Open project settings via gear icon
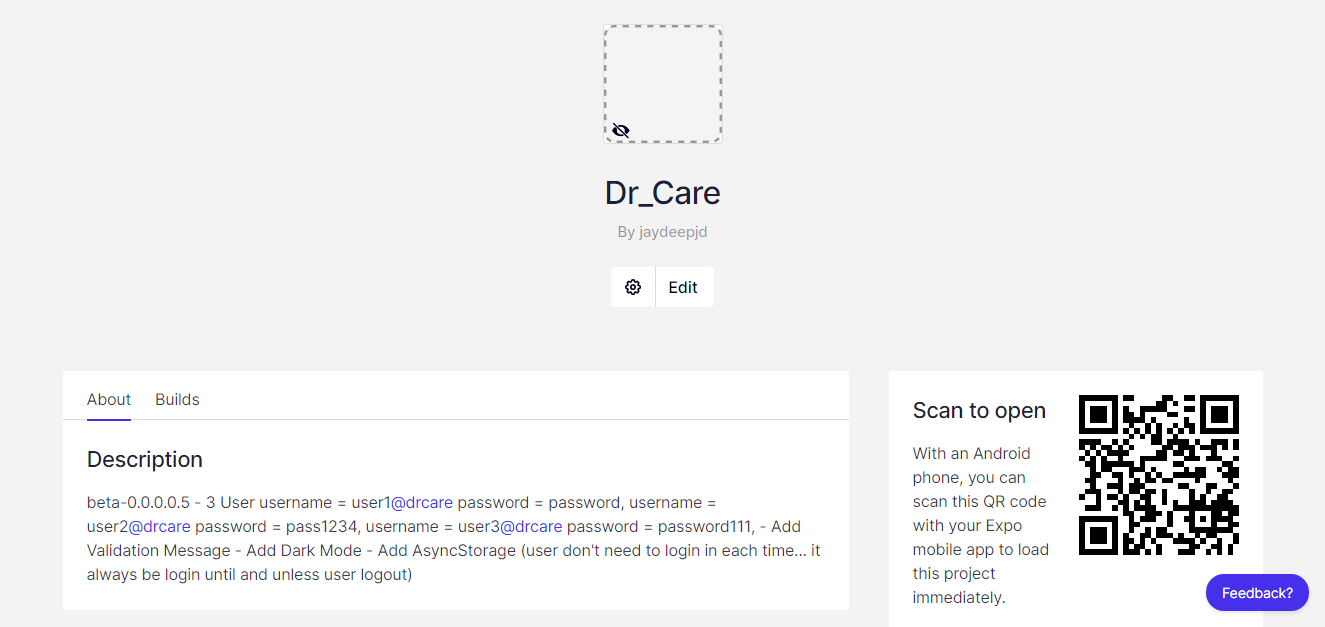The height and width of the screenshot is (627, 1325). [633, 287]
